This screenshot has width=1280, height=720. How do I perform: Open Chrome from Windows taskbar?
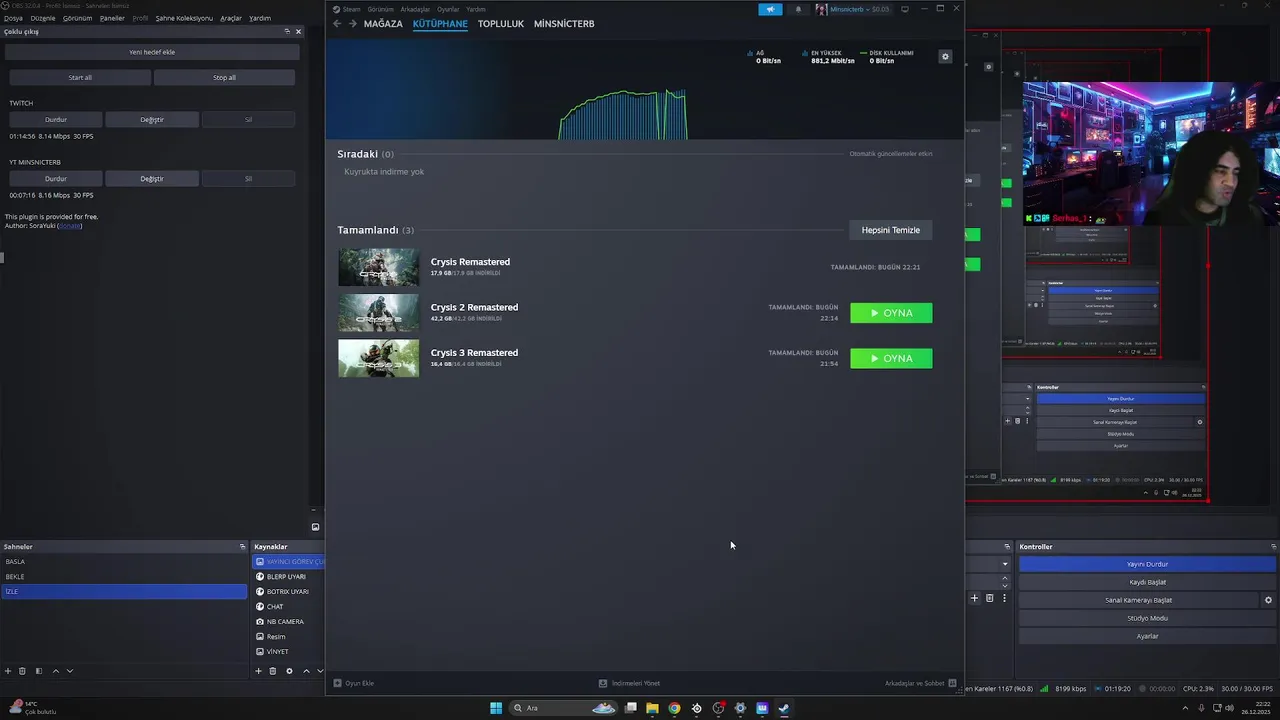tap(674, 708)
